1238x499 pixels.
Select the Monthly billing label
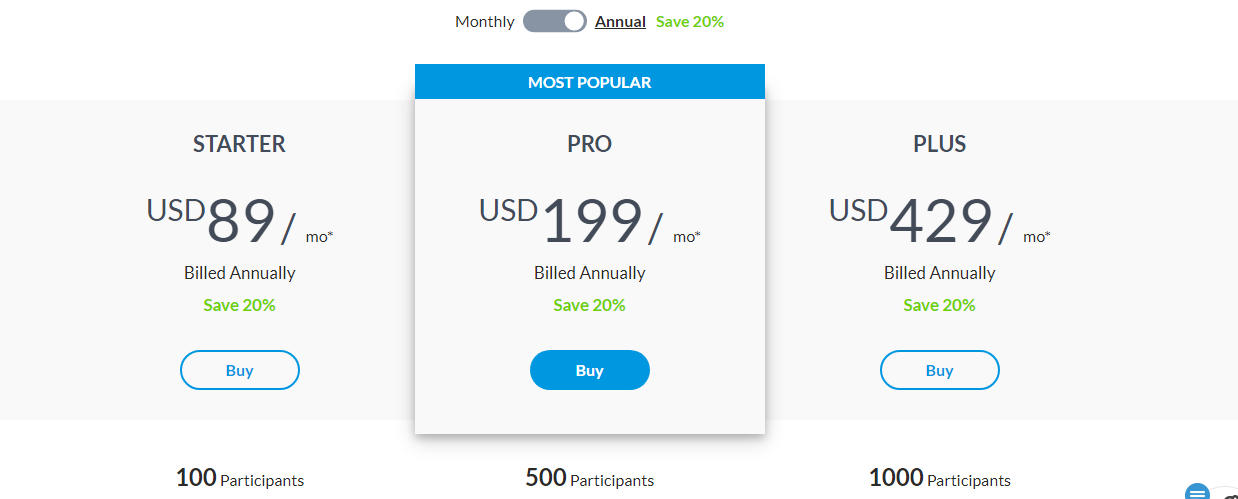tap(485, 21)
